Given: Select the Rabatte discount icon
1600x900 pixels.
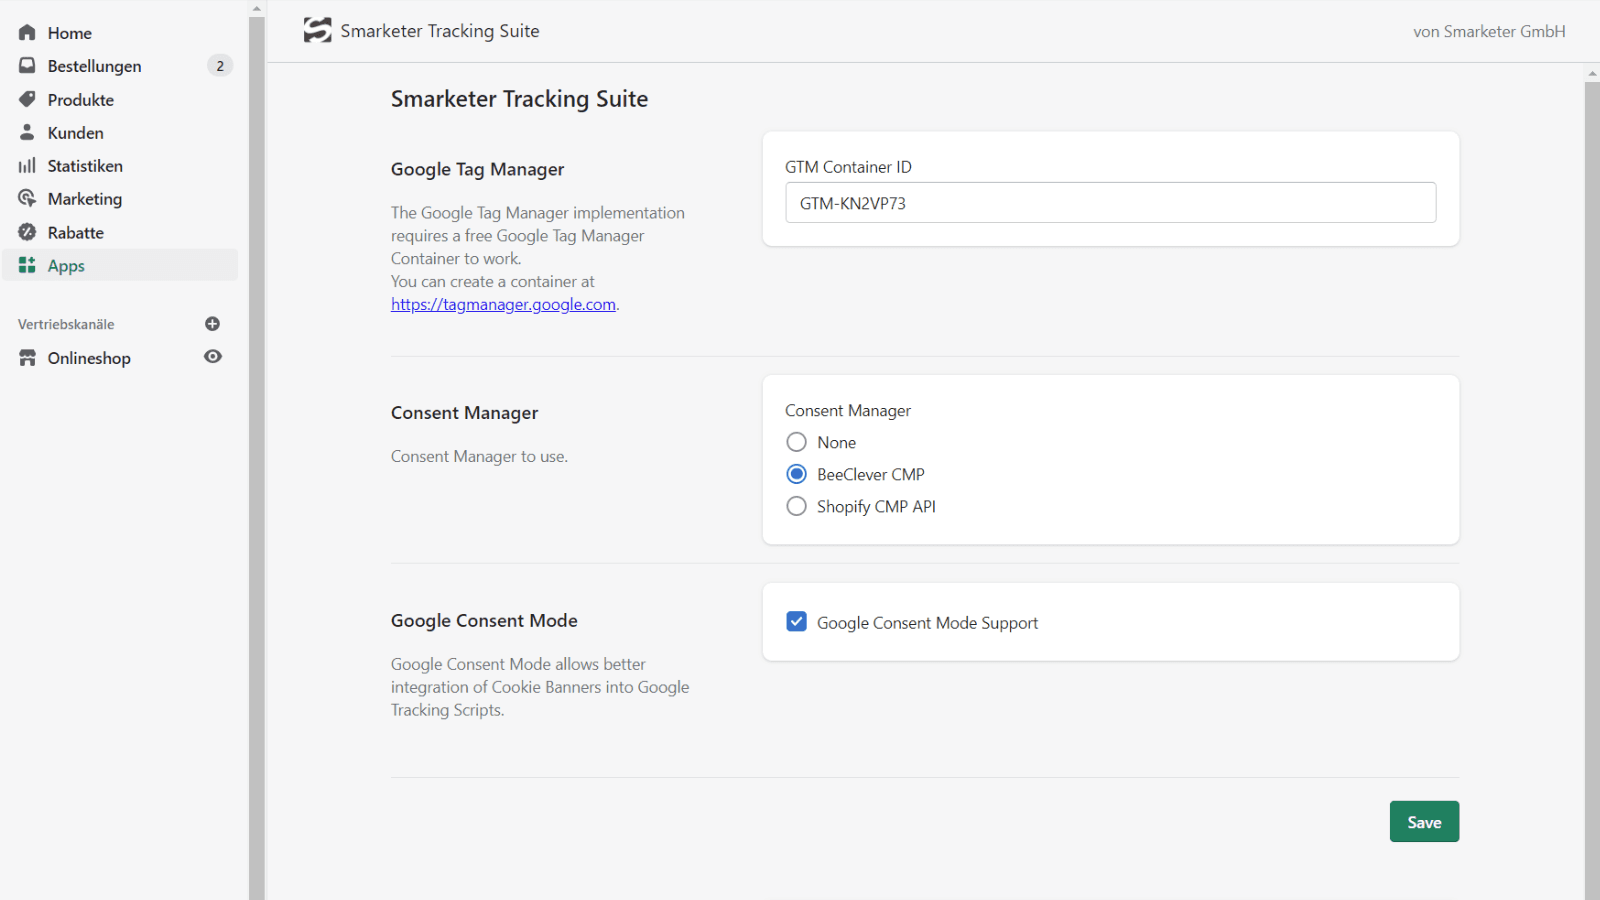Looking at the screenshot, I should coord(27,232).
